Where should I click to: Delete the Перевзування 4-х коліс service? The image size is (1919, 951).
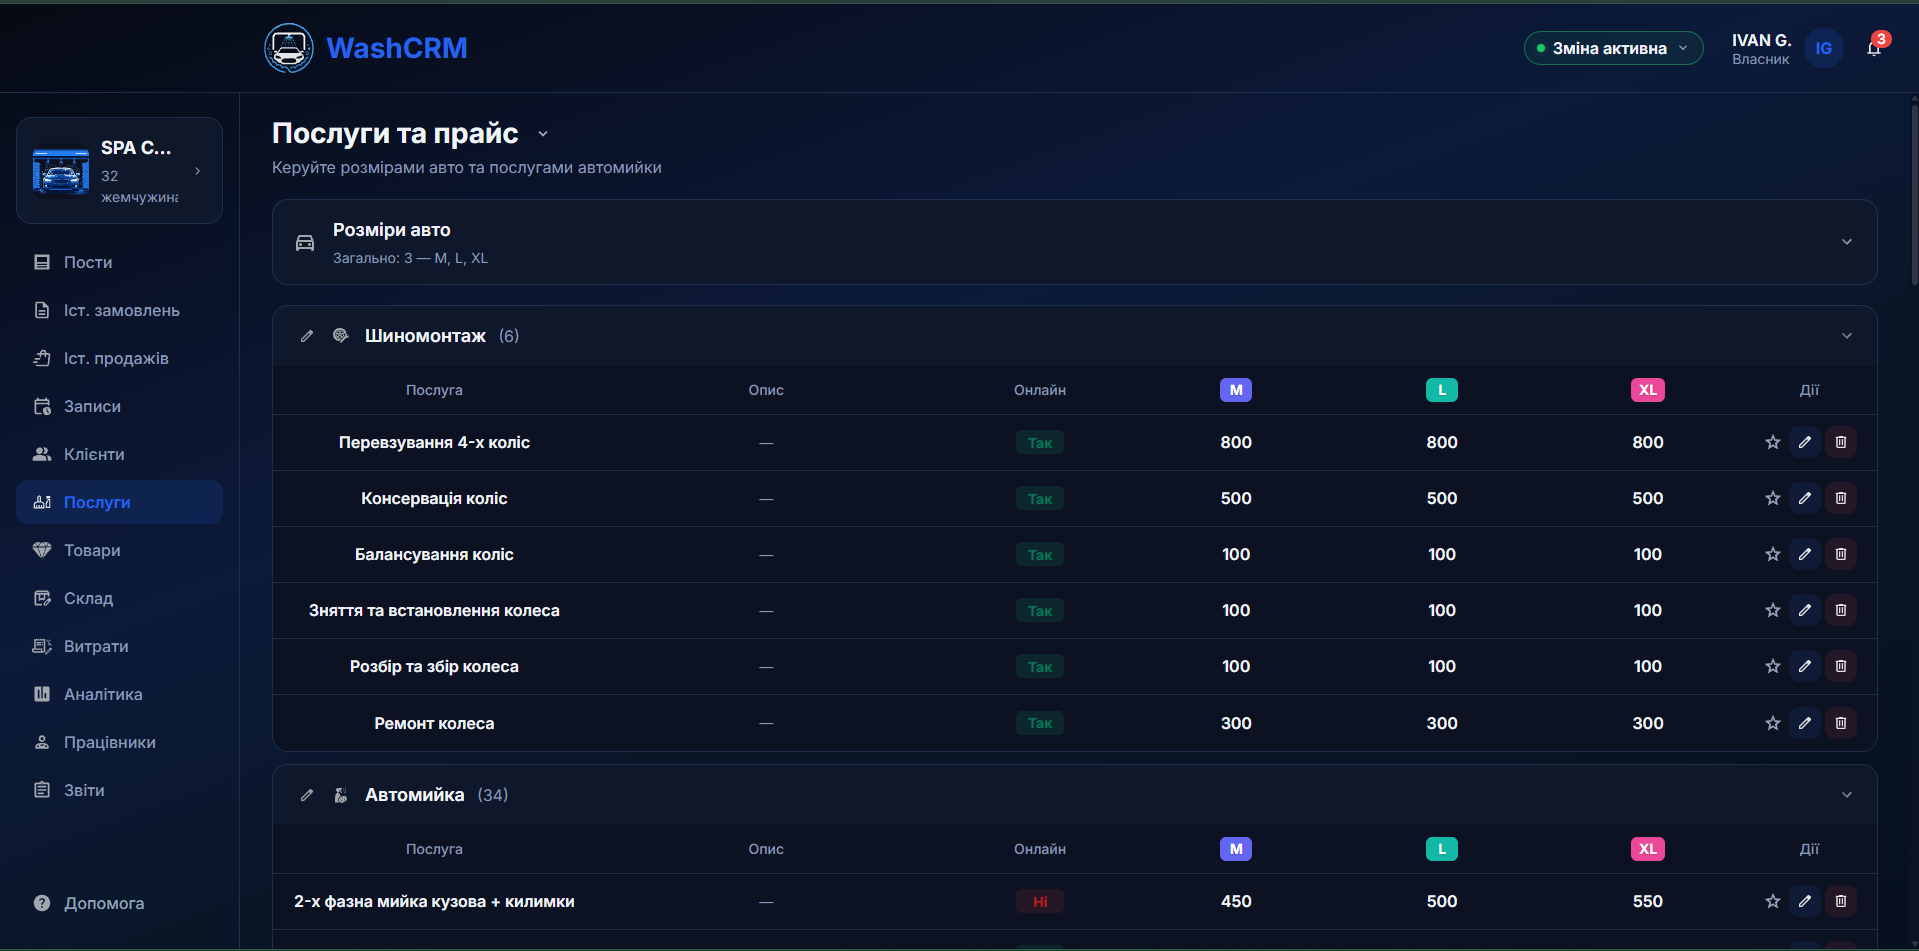tap(1841, 442)
